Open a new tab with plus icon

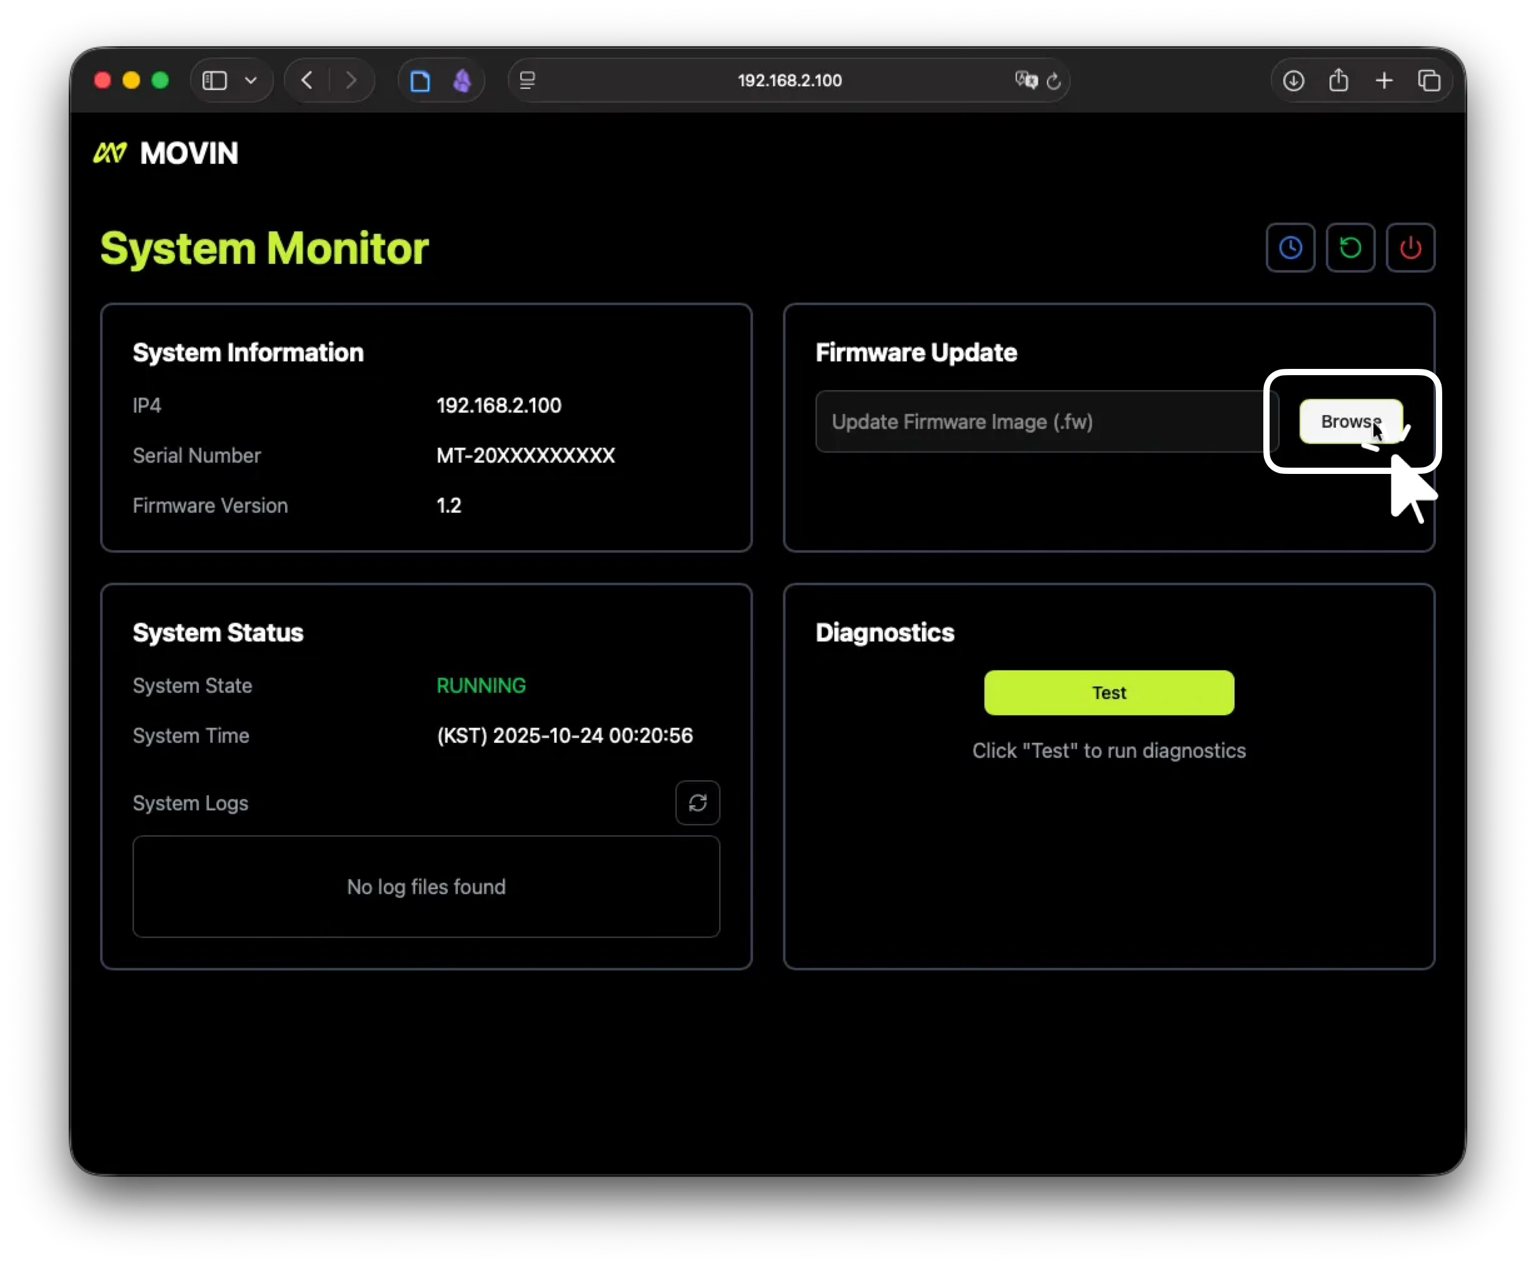[1384, 81]
